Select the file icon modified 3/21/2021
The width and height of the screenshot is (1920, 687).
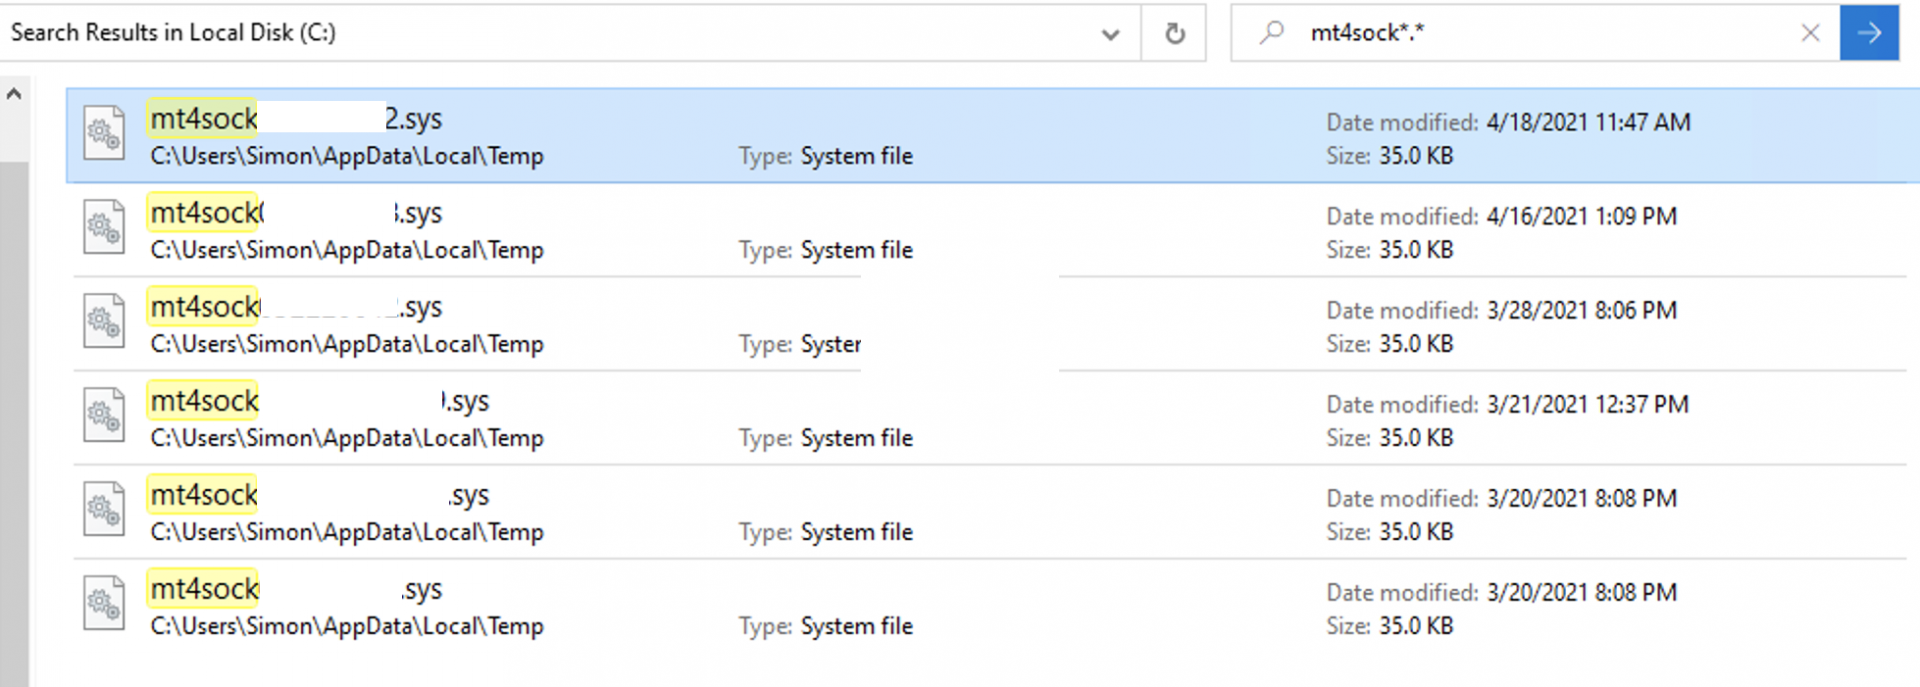pyautogui.click(x=104, y=415)
